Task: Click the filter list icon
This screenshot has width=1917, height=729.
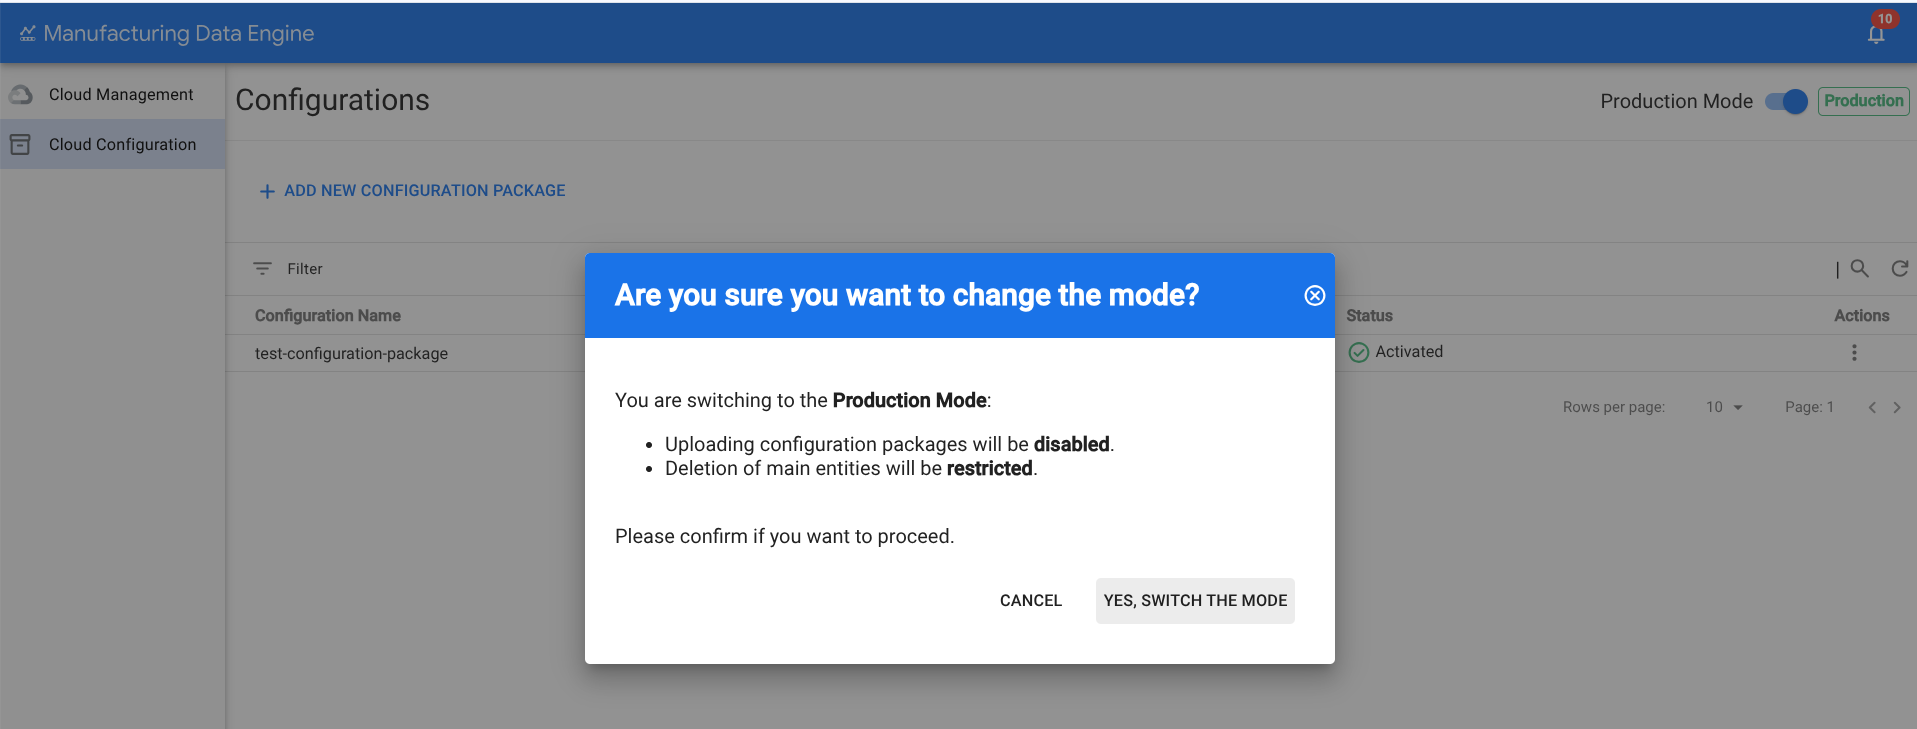Action: 262,268
